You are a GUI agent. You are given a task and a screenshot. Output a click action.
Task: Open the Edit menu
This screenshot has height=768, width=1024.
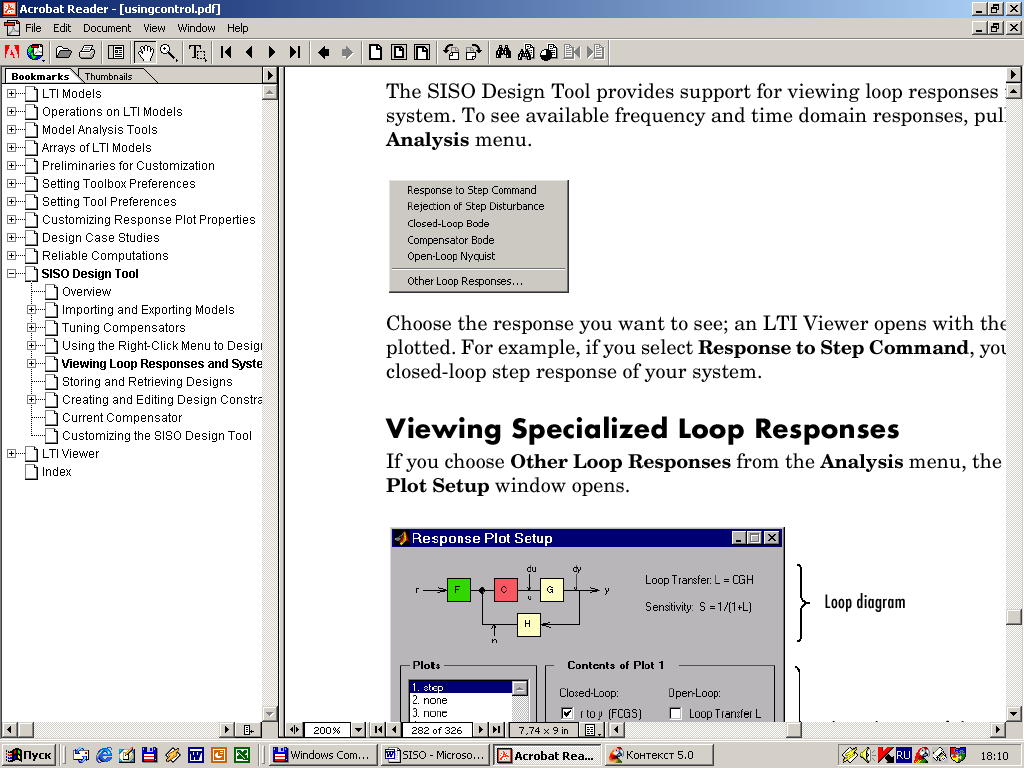click(x=62, y=28)
